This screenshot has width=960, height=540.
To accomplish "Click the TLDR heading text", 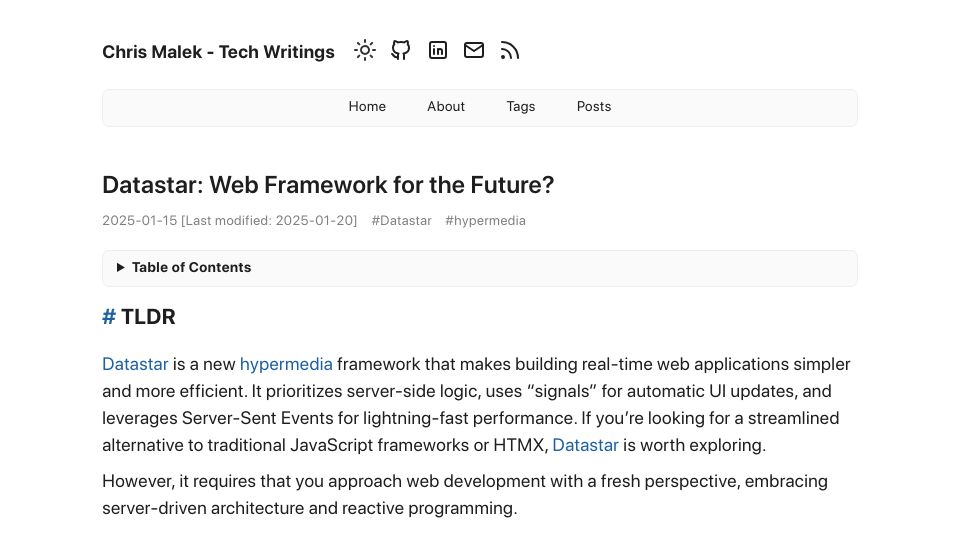I will [x=148, y=317].
